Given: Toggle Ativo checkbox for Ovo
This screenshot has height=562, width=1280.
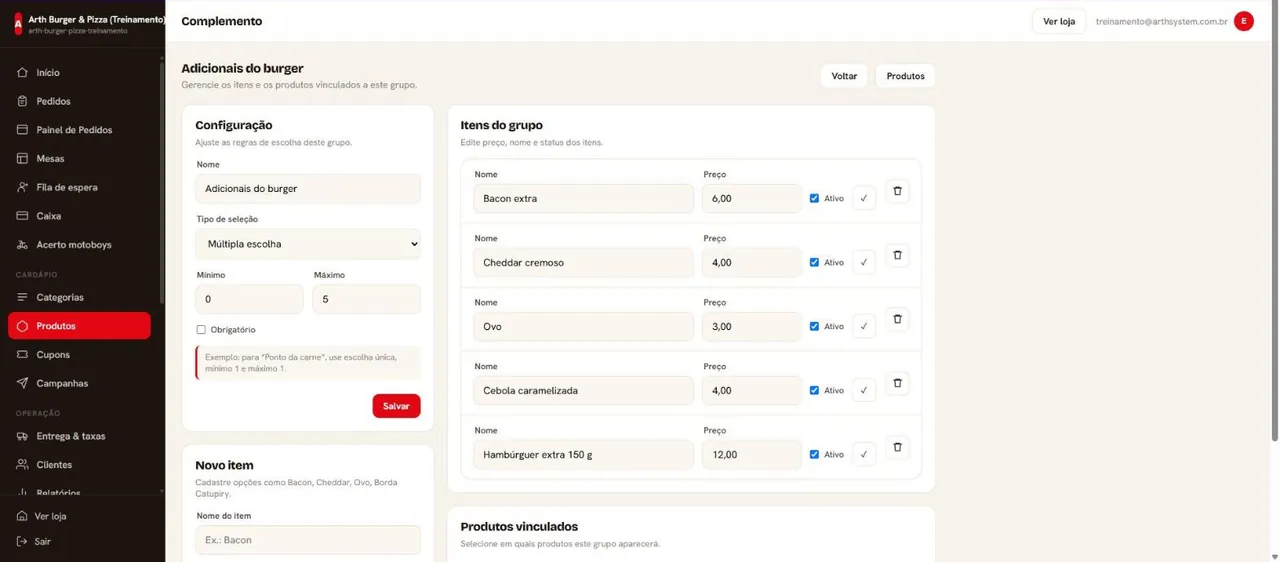Looking at the screenshot, I should pos(814,326).
